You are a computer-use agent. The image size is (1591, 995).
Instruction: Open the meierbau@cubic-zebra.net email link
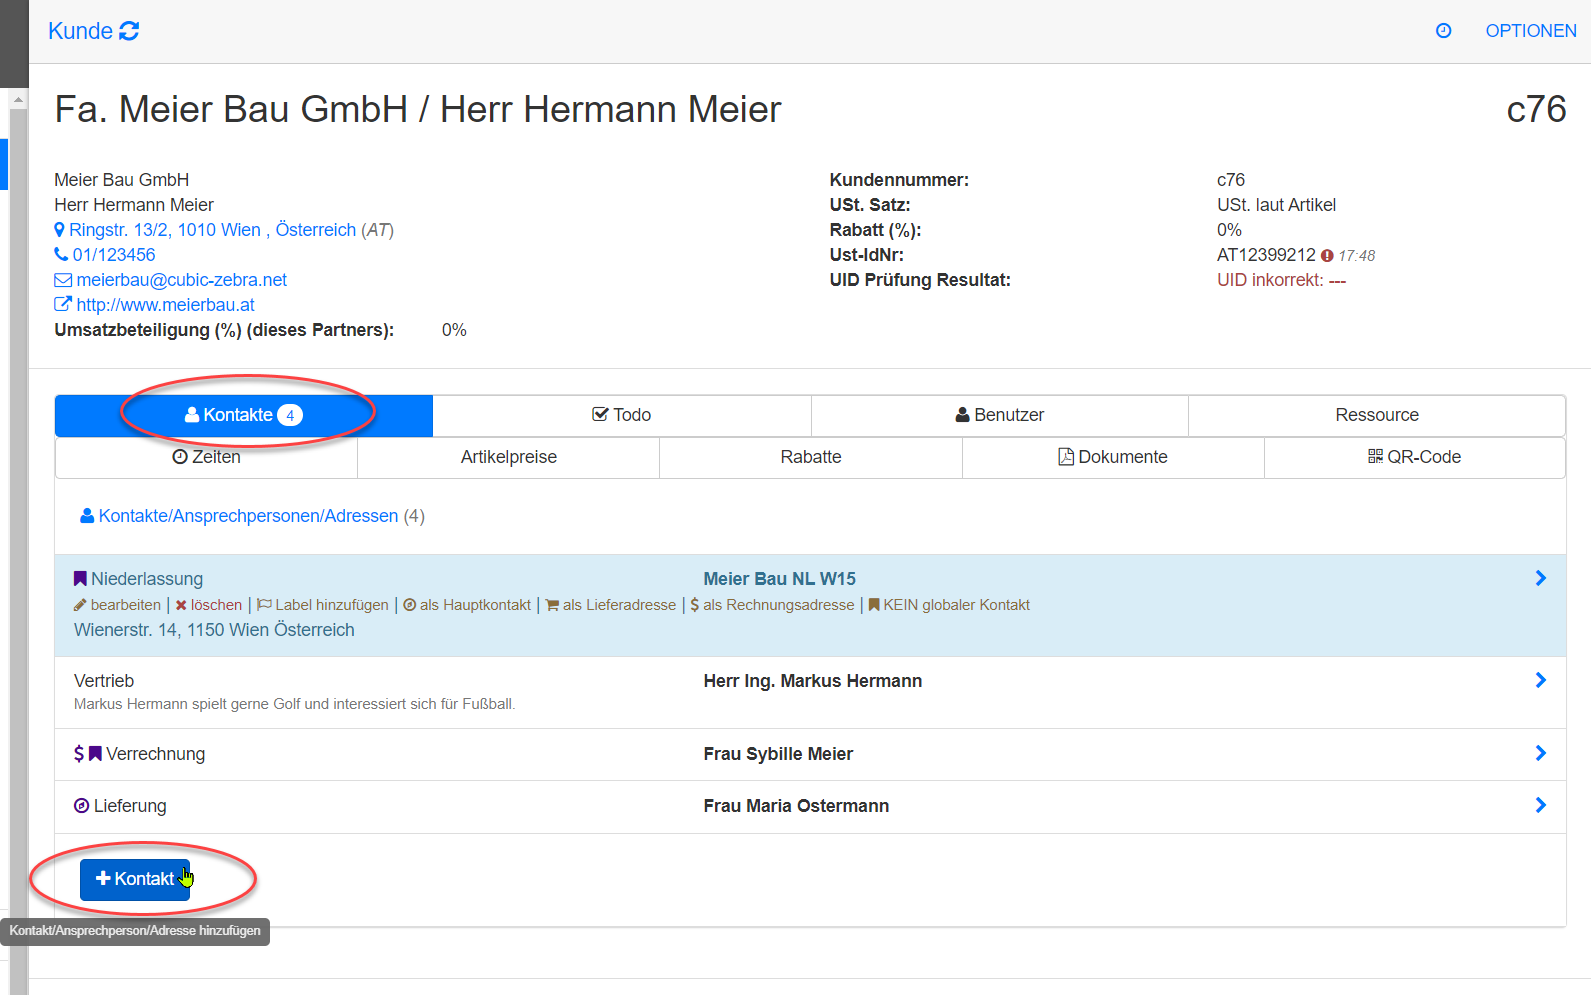click(181, 280)
